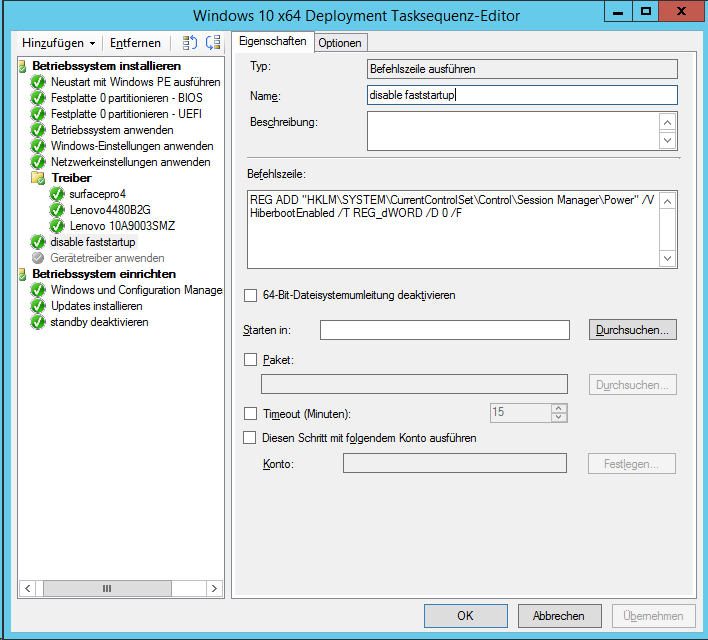Click the Treiber folder icon
The image size is (708, 640).
point(38,178)
